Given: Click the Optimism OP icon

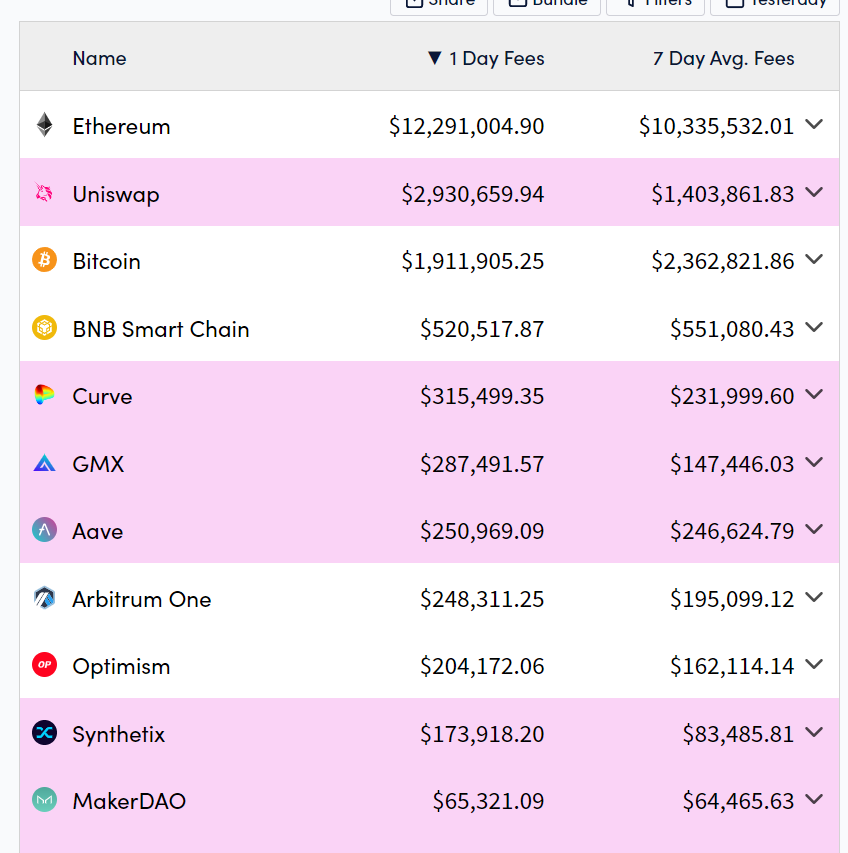Looking at the screenshot, I should (45, 665).
